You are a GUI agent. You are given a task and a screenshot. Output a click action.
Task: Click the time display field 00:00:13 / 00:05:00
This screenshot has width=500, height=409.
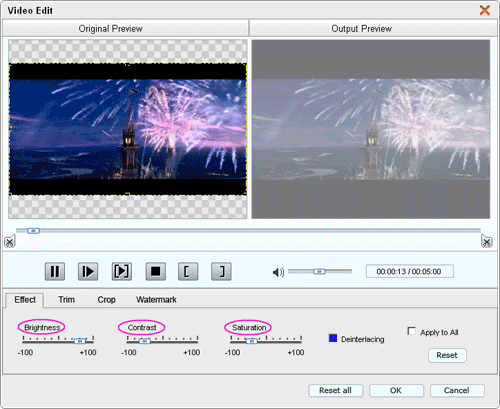410,271
